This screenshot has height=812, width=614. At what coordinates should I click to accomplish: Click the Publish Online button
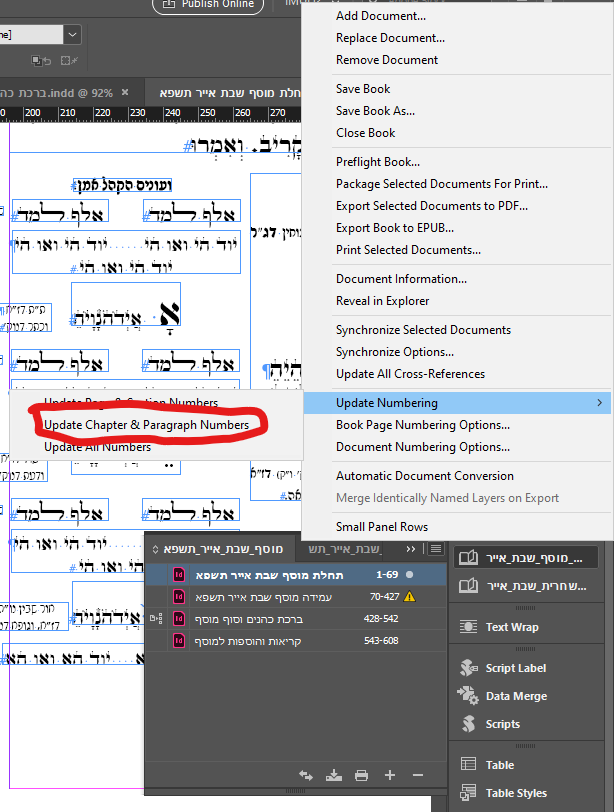[x=208, y=4]
